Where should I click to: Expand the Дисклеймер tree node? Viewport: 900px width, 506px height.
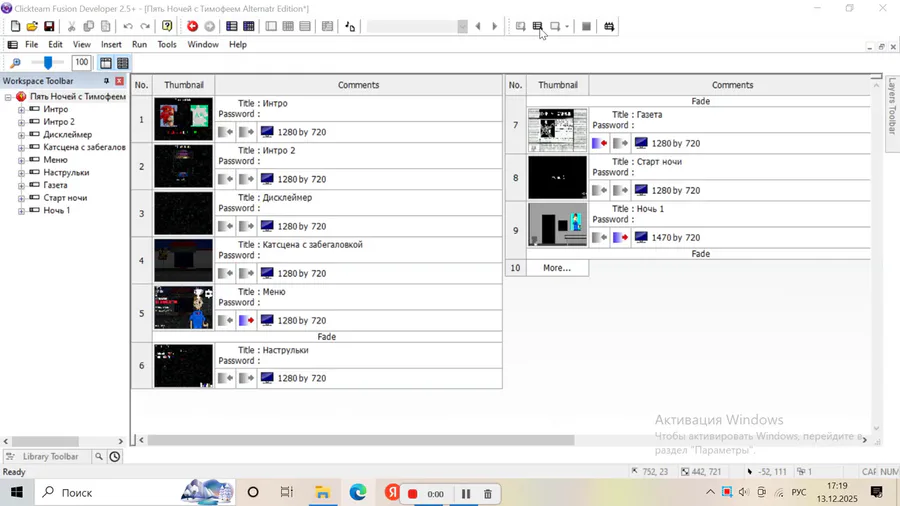coord(21,135)
